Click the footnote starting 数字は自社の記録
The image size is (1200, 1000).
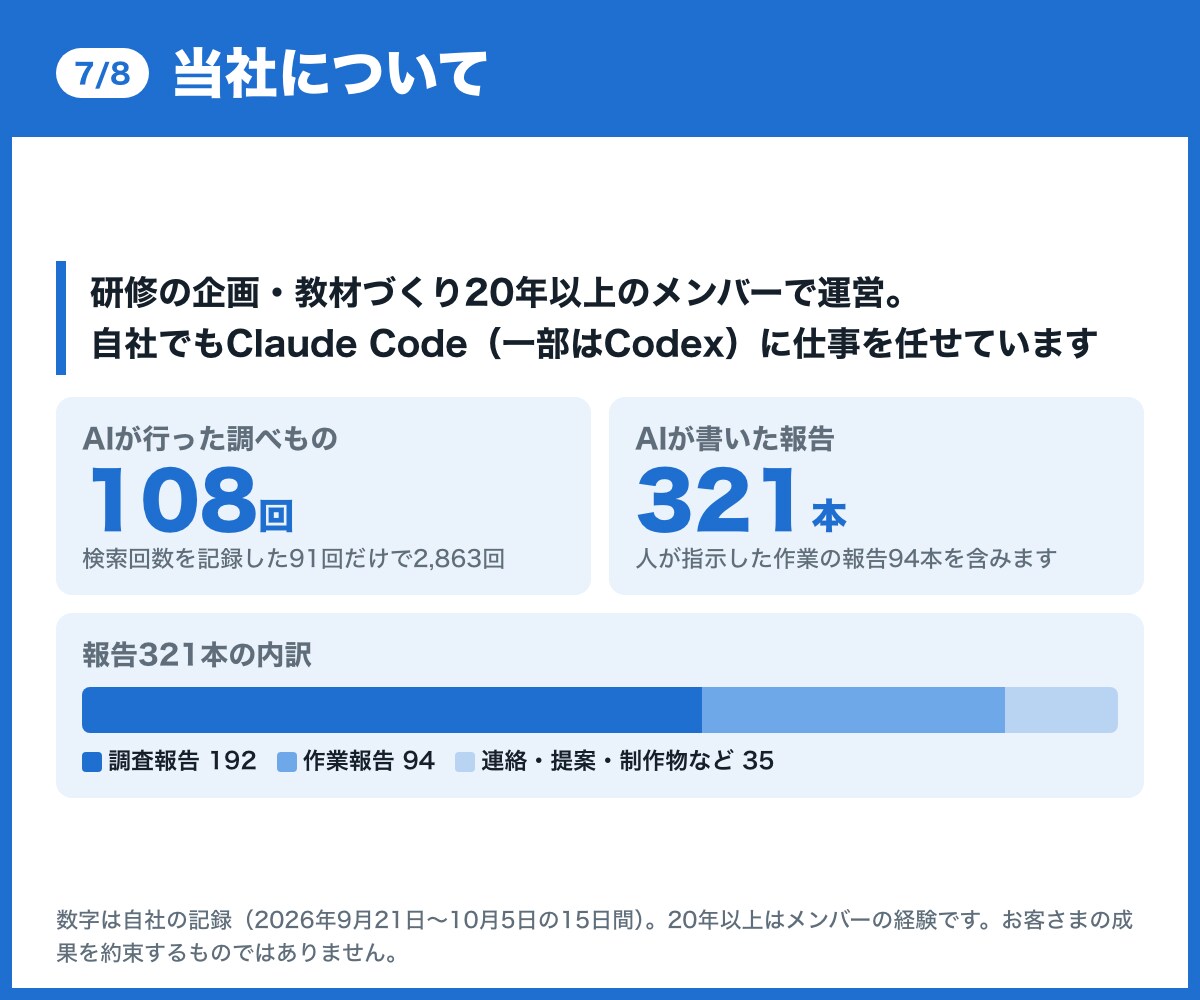click(594, 935)
